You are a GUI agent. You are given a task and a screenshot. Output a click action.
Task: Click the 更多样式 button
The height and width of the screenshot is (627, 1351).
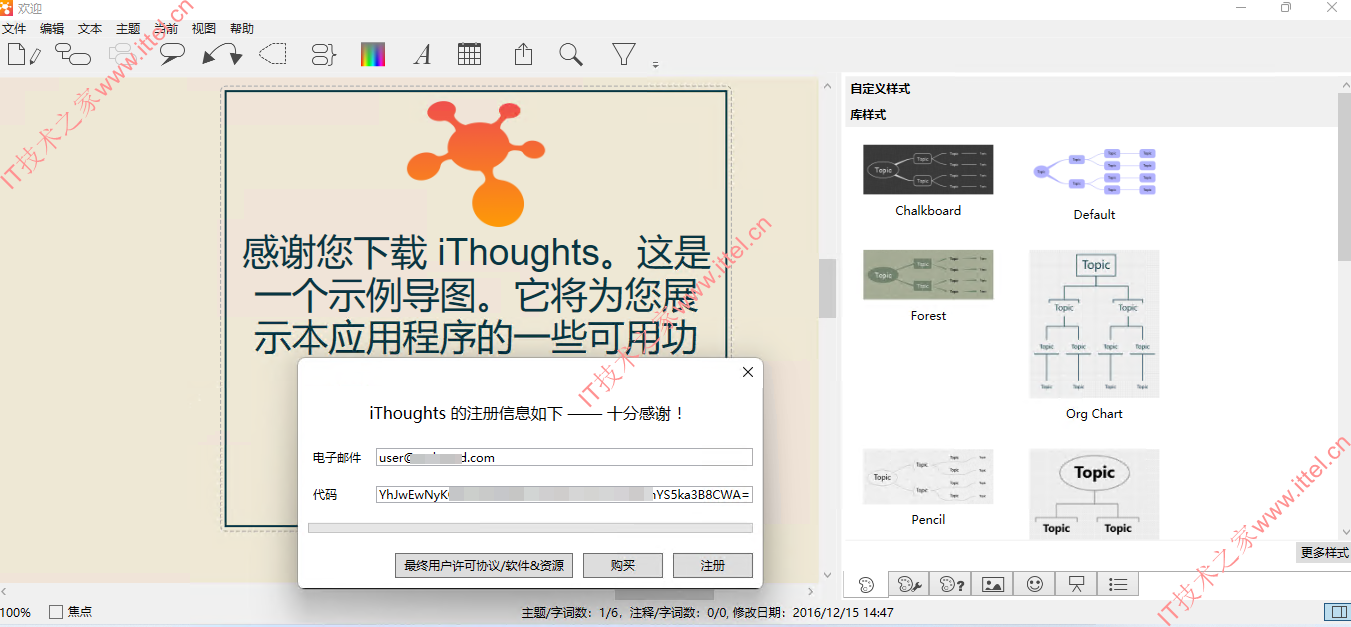click(x=1324, y=553)
